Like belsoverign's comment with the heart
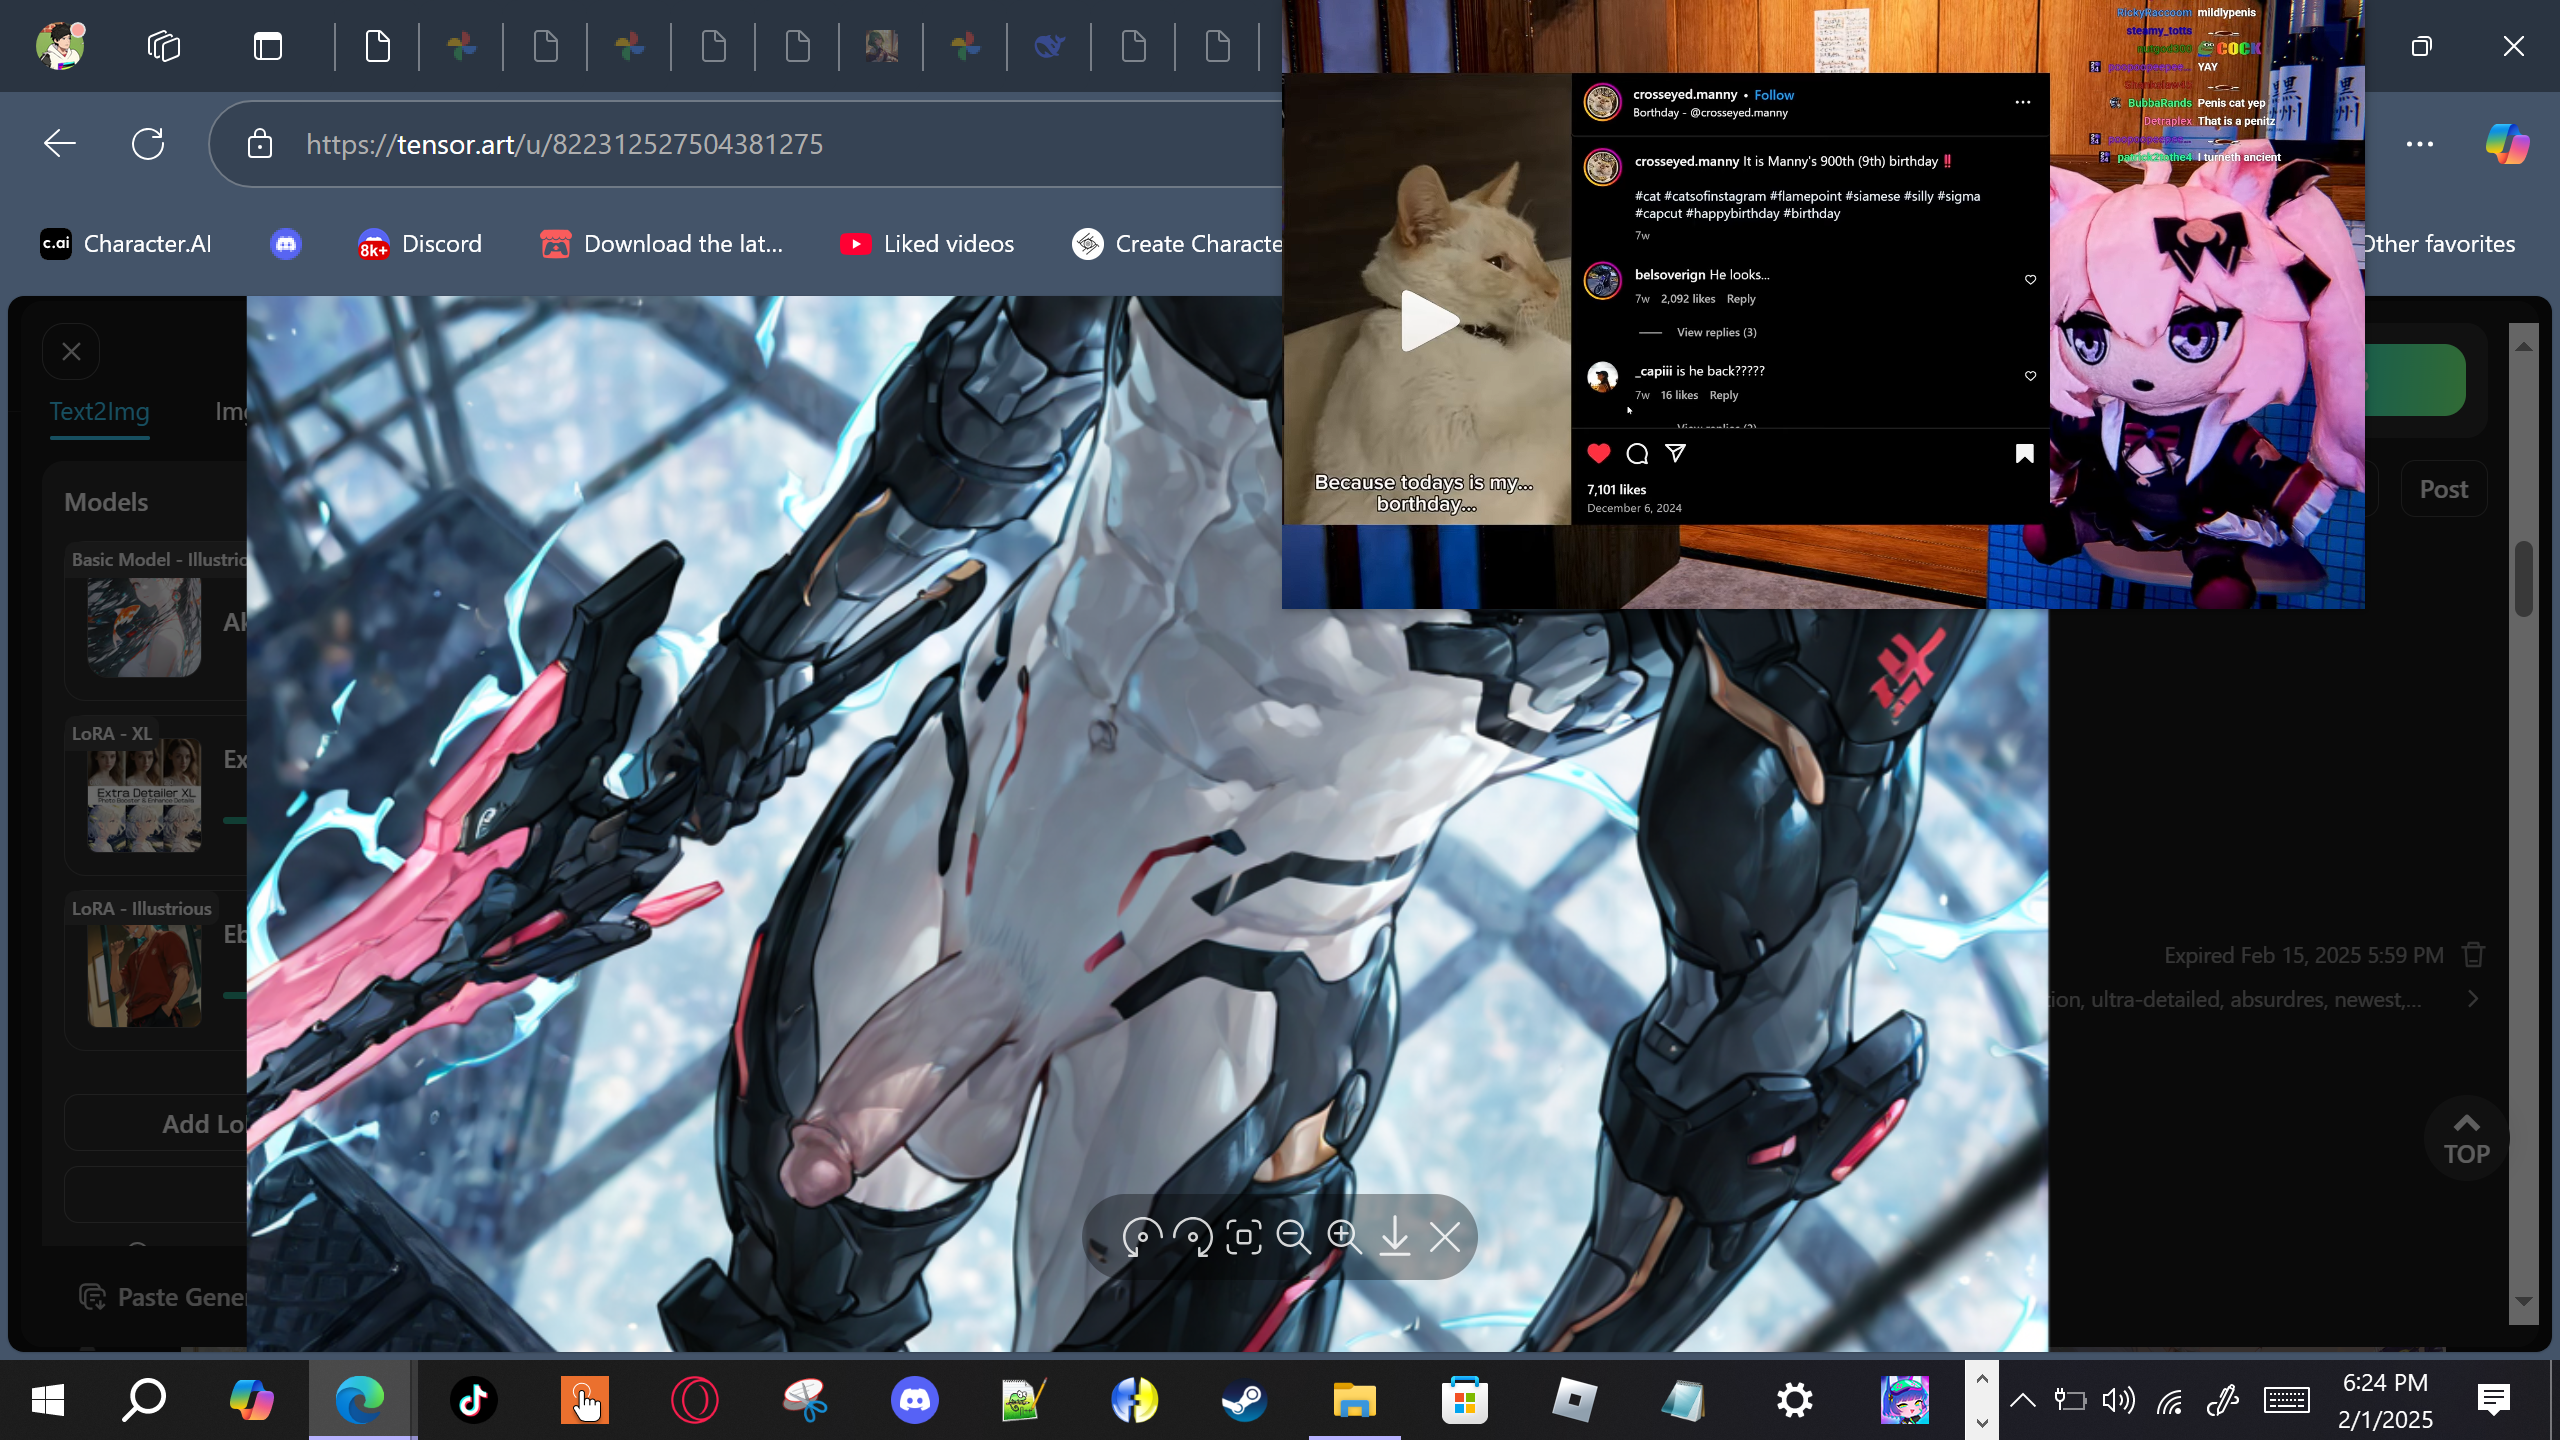The height and width of the screenshot is (1440, 2560). point(2030,280)
